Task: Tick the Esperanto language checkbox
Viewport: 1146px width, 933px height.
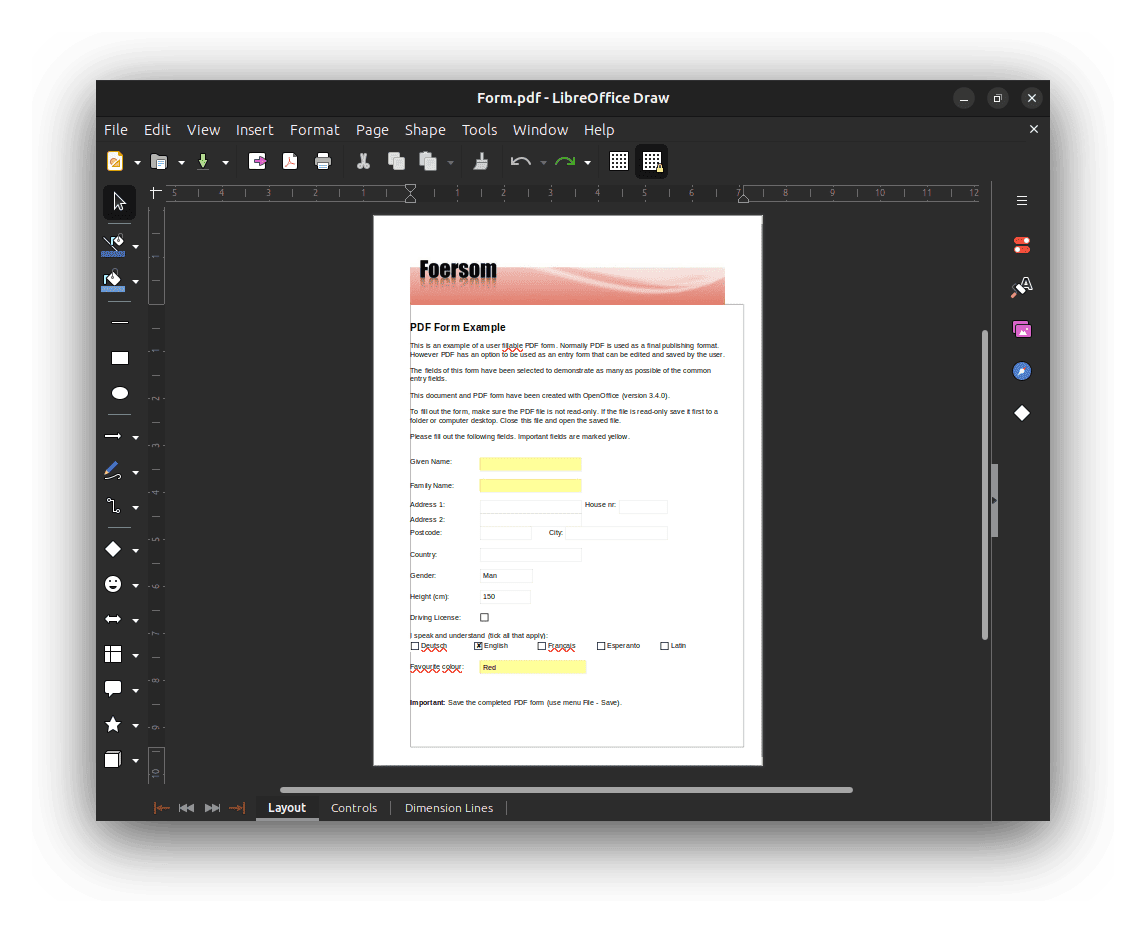Action: [601, 646]
